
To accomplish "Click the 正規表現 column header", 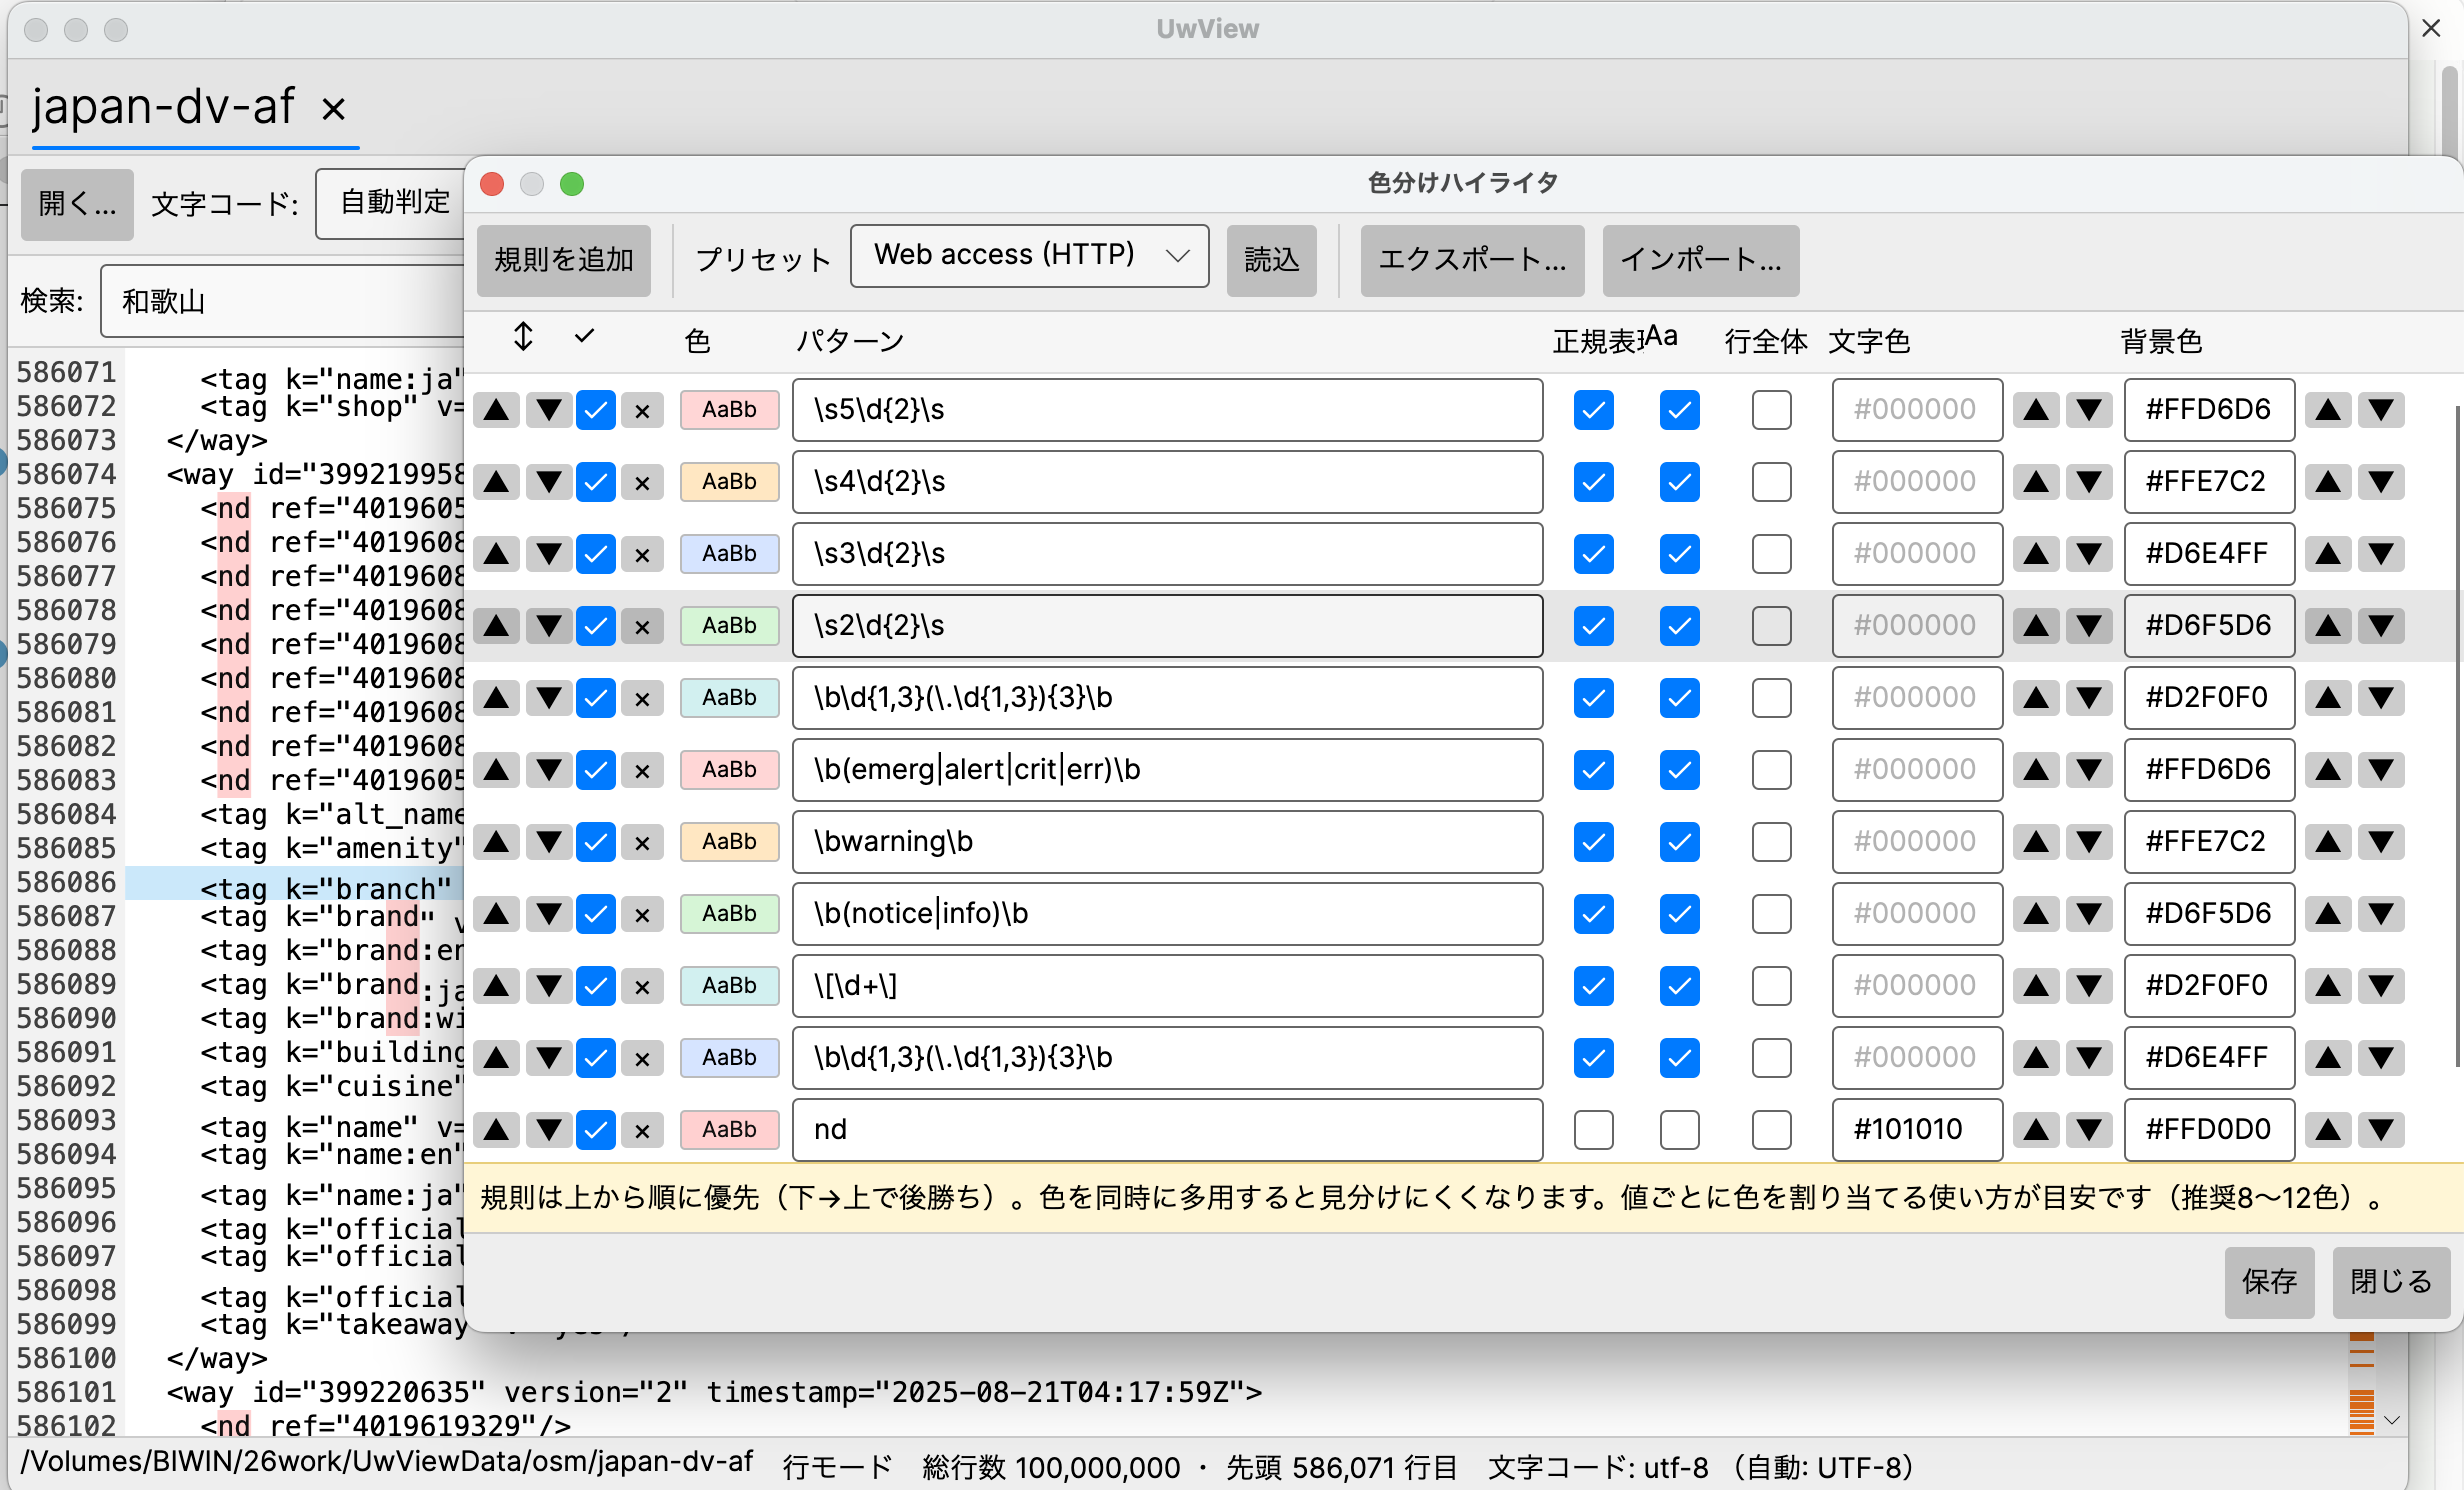I will 1598,341.
